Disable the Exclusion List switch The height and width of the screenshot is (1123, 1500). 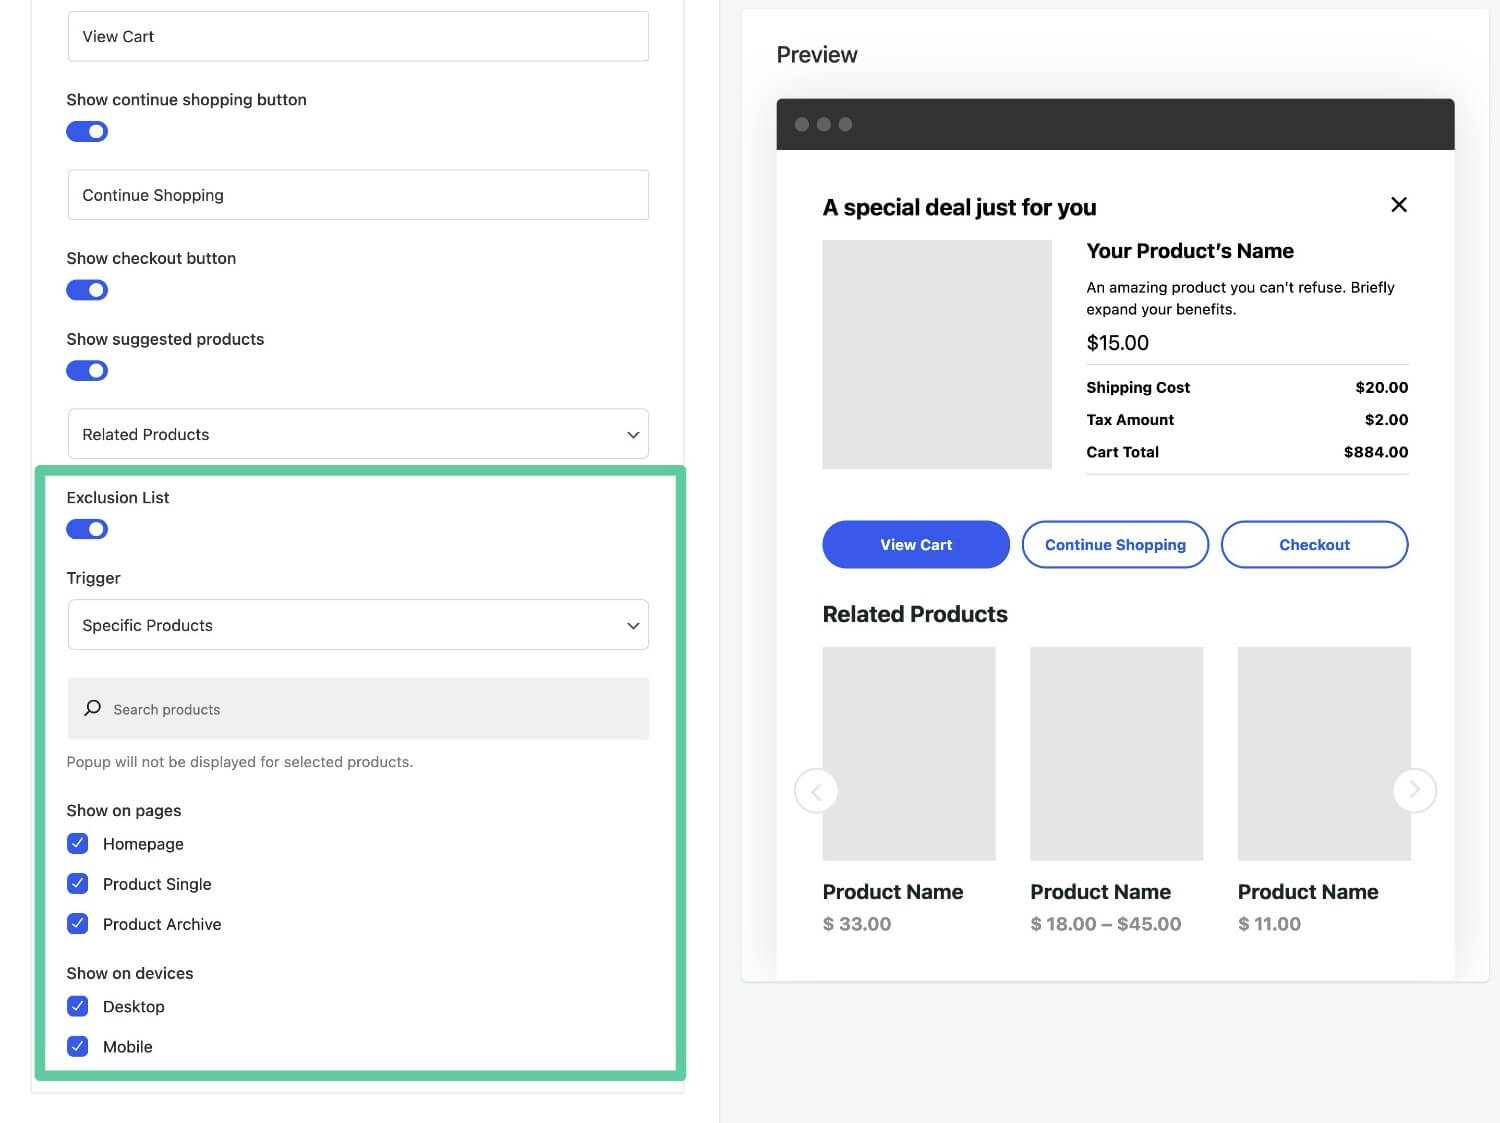click(x=87, y=529)
